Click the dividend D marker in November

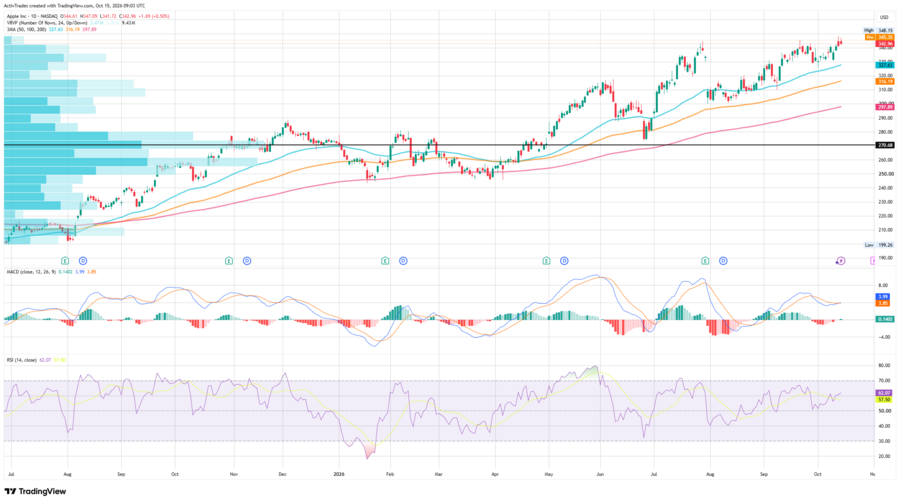coord(247,261)
